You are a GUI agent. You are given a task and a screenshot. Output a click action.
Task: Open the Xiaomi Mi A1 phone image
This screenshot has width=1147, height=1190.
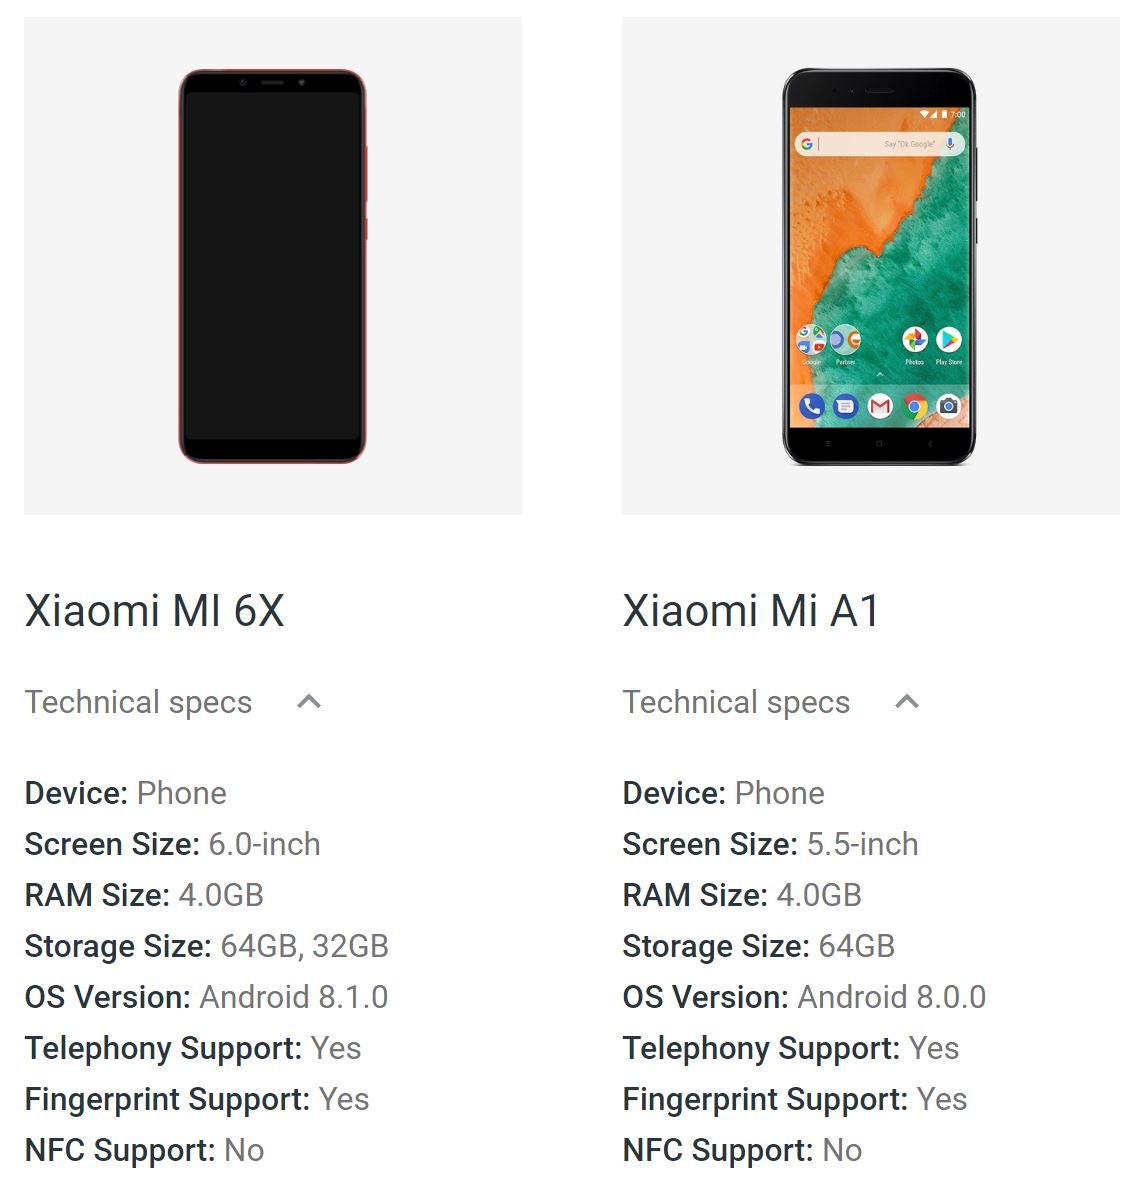click(879, 266)
